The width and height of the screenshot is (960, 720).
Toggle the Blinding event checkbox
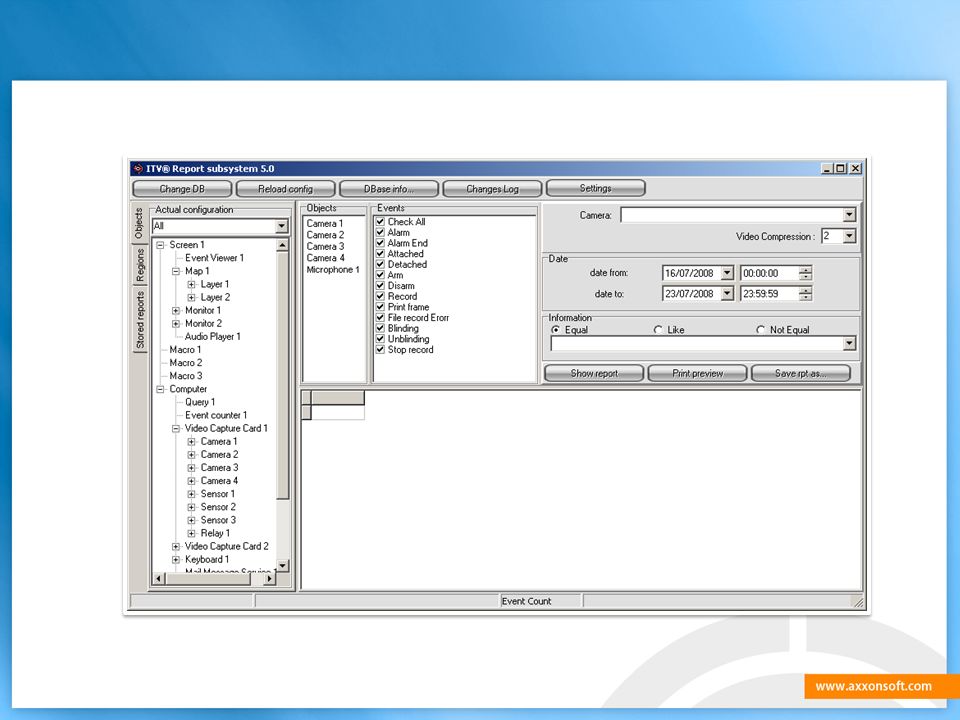[x=380, y=328]
